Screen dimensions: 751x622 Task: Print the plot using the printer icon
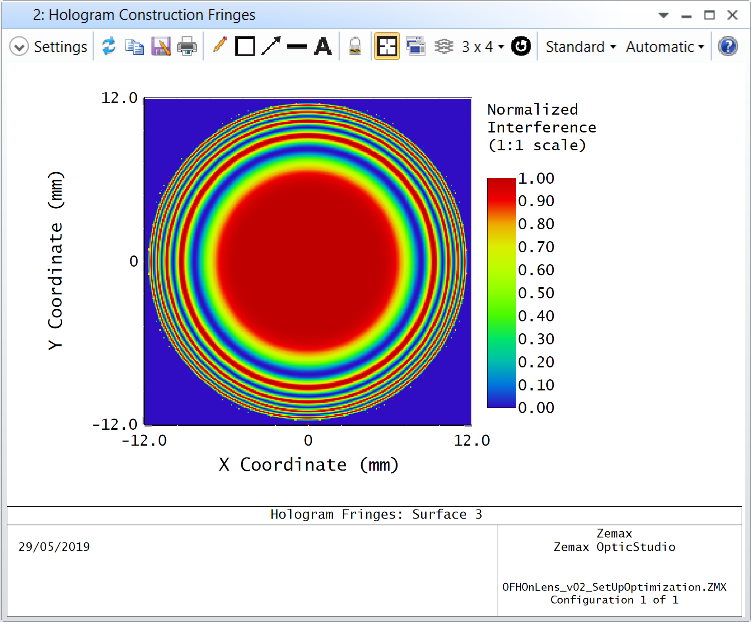pos(187,46)
